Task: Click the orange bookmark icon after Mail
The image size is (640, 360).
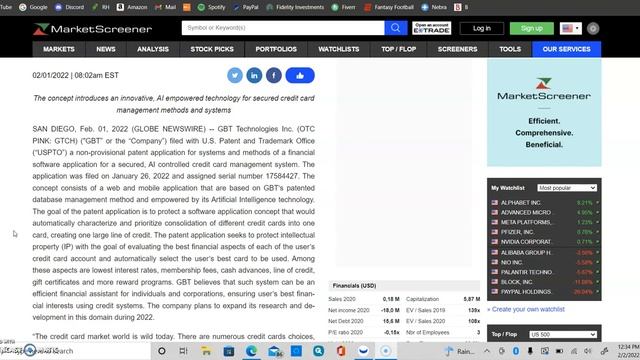Action: [x=187, y=7]
